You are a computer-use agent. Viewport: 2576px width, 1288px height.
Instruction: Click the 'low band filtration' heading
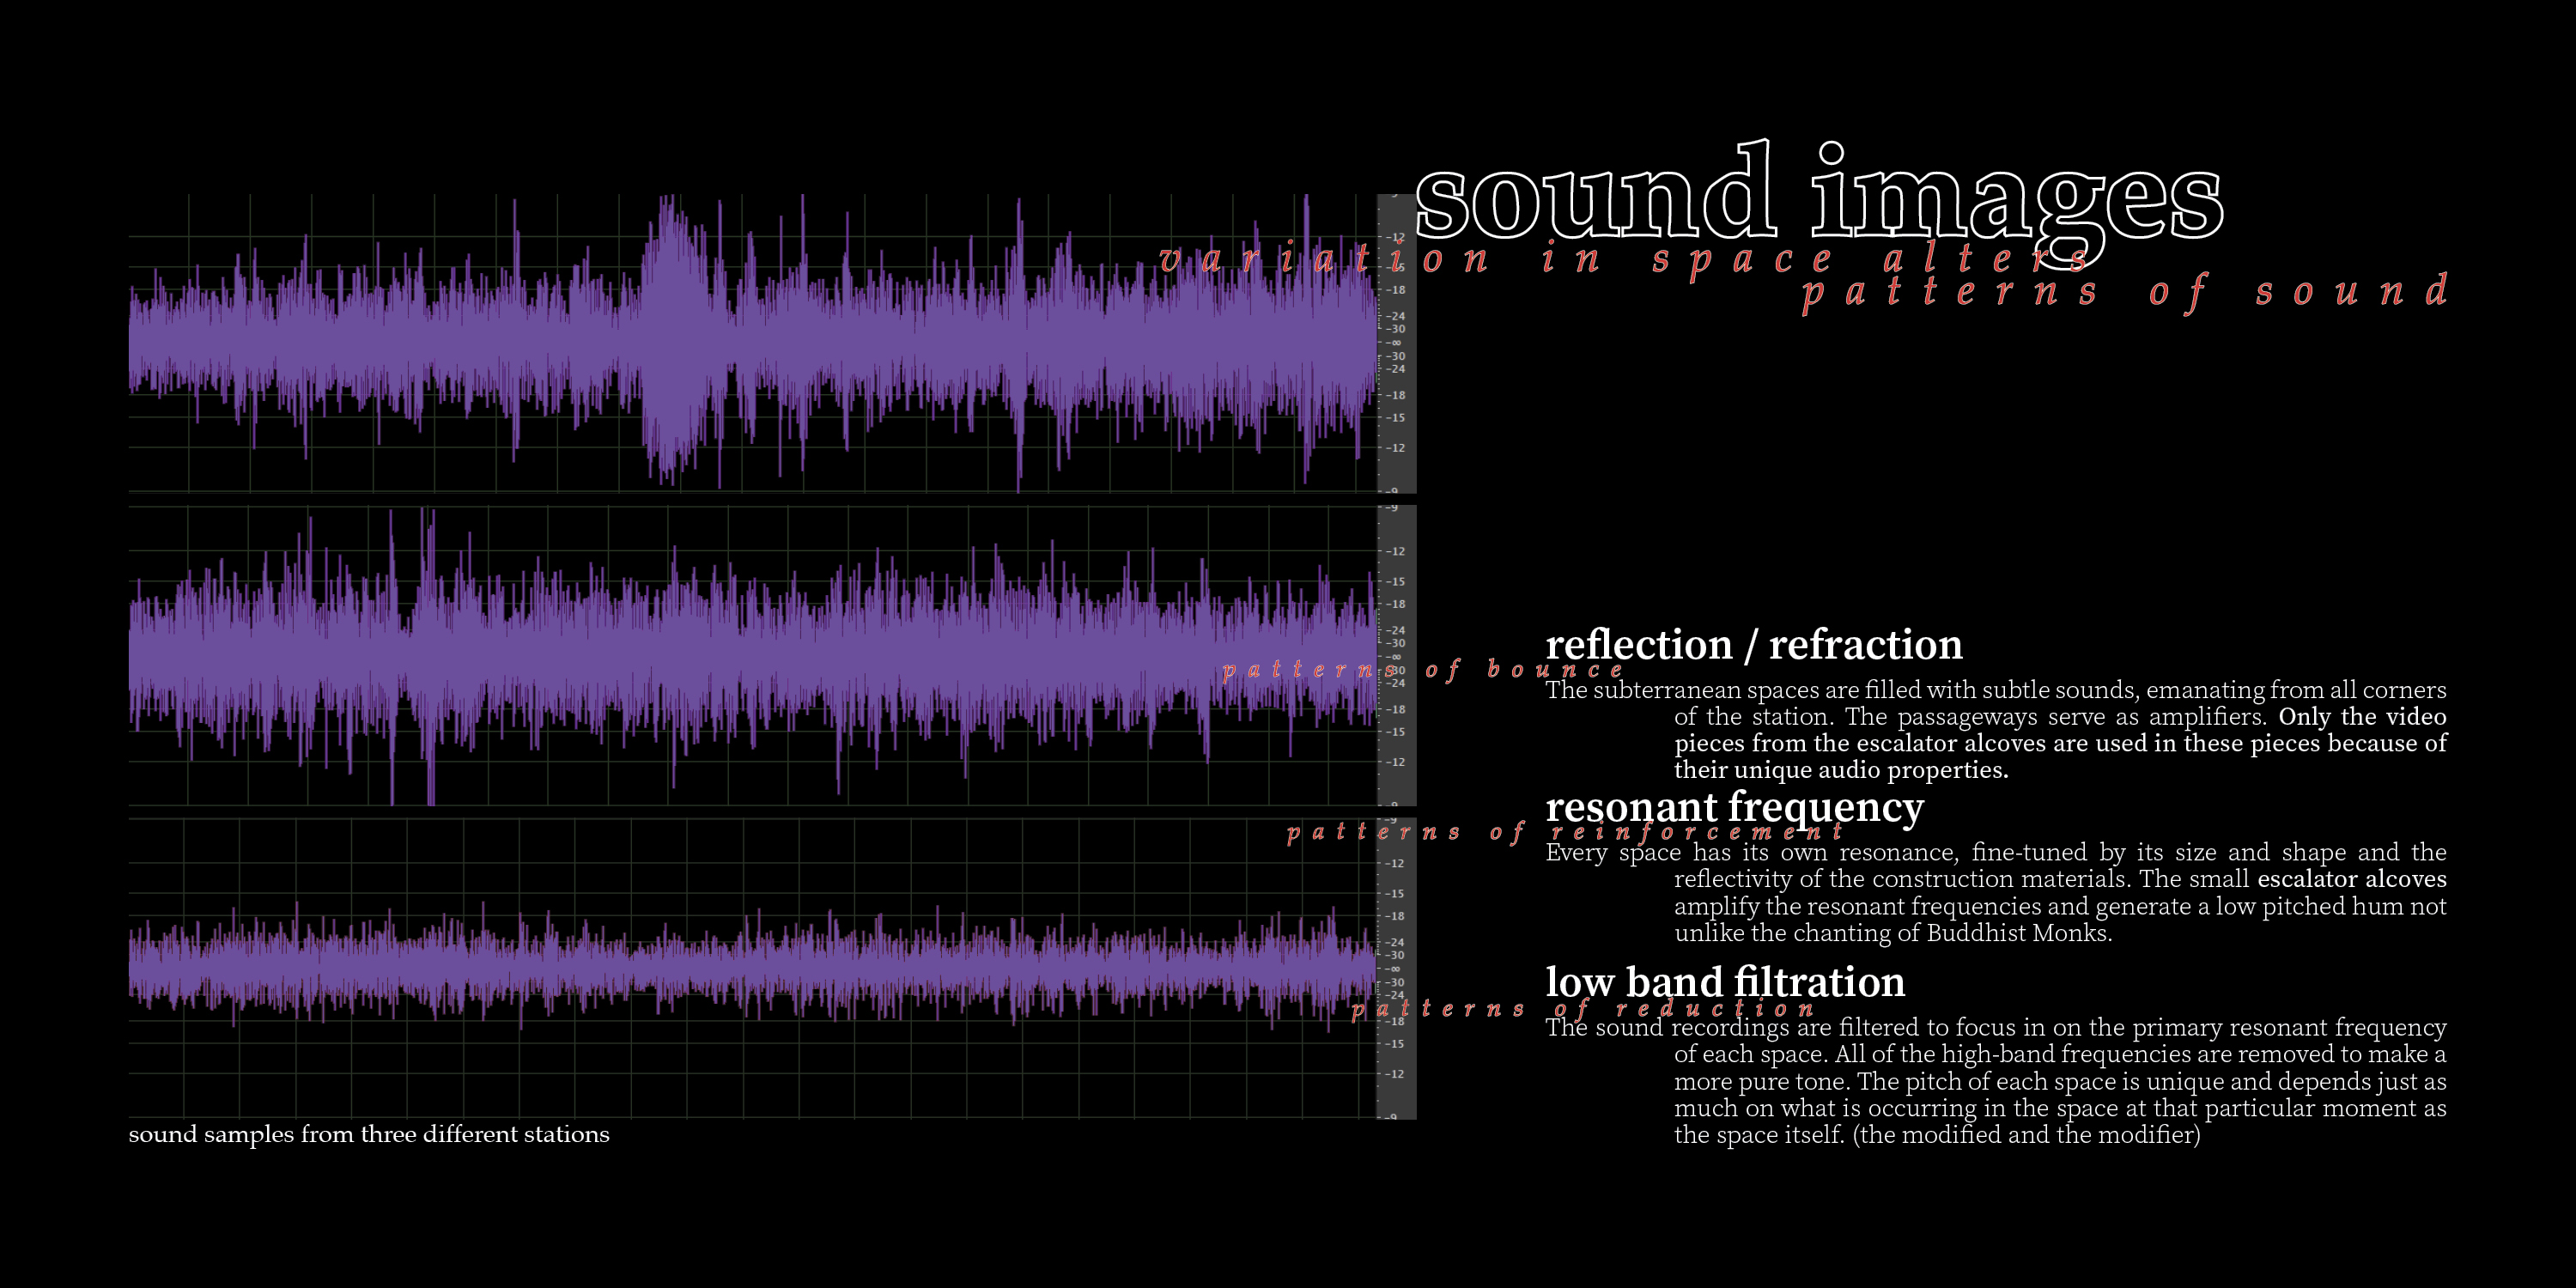[1725, 982]
